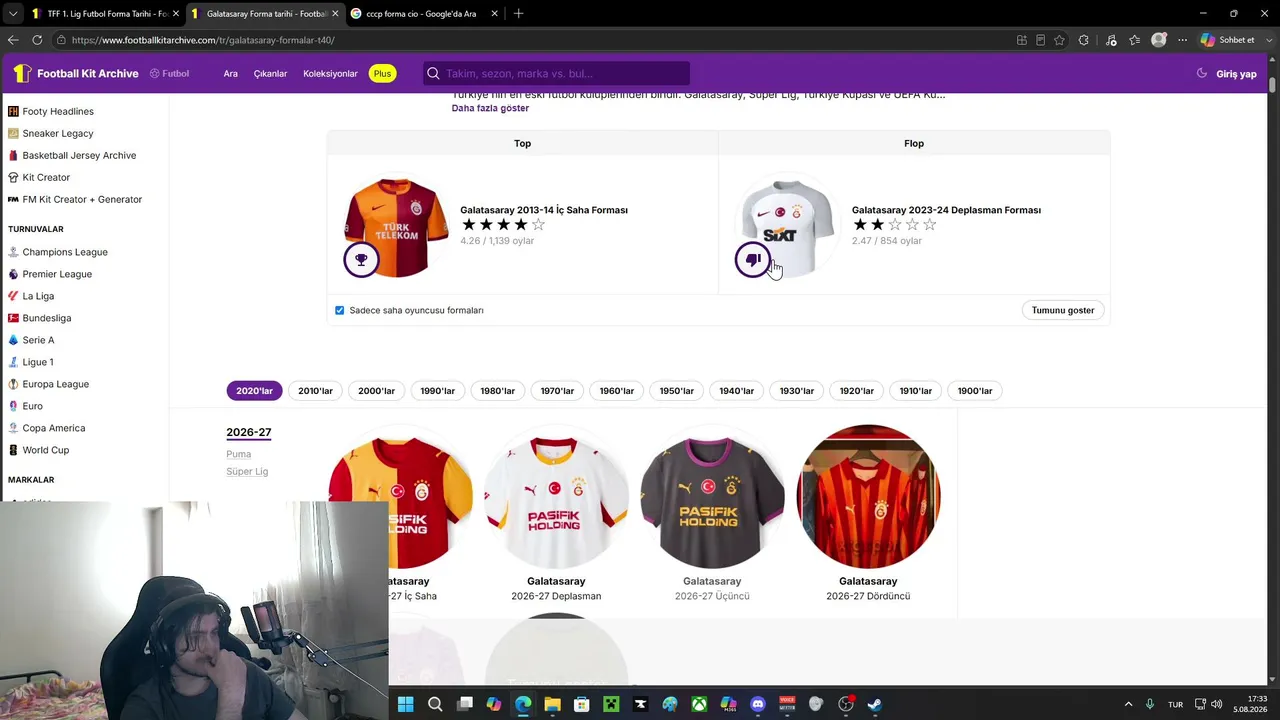Viewport: 1280px width, 720px height.
Task: Open the Çıkanlar menu item
Action: coord(270,73)
